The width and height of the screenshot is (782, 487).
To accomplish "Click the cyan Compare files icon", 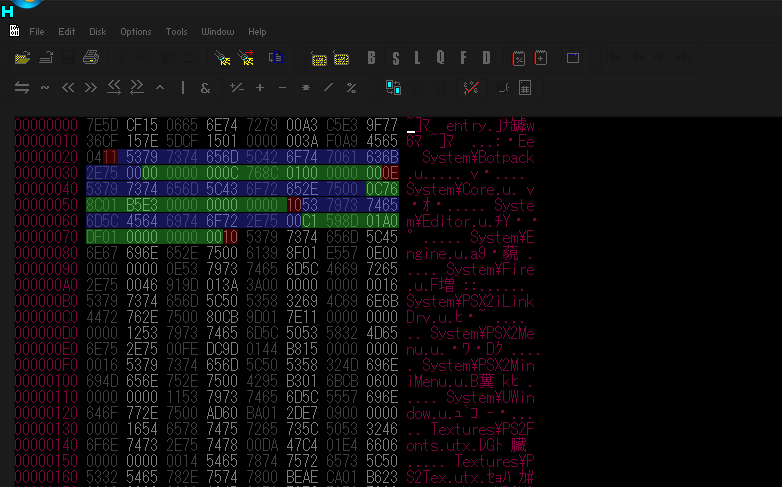I will (x=393, y=88).
